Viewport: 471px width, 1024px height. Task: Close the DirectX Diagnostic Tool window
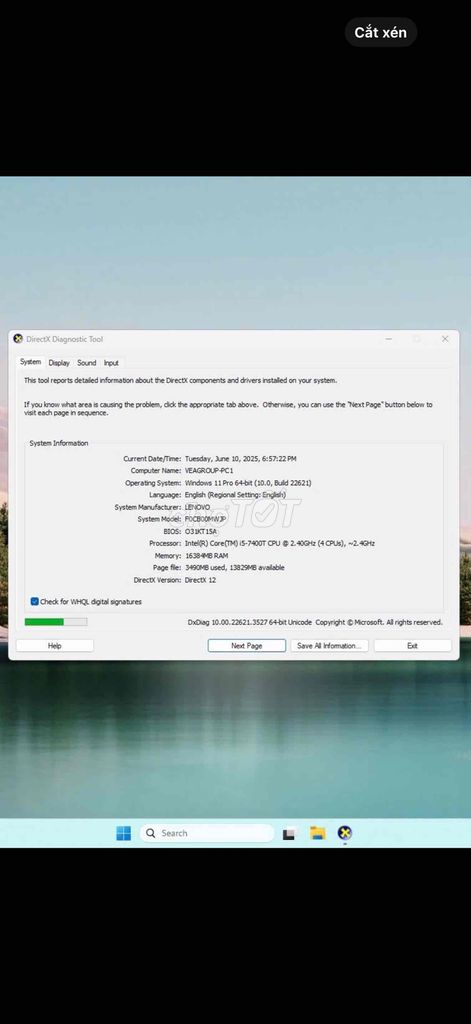[x=445, y=339]
